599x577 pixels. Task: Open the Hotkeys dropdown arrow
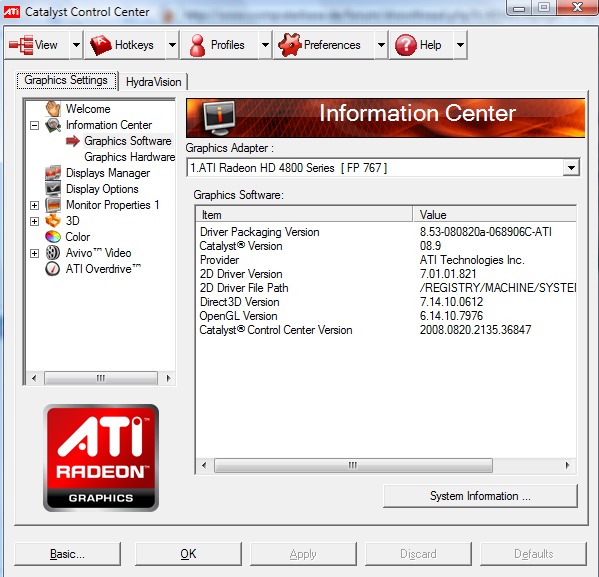pyautogui.click(x=172, y=45)
